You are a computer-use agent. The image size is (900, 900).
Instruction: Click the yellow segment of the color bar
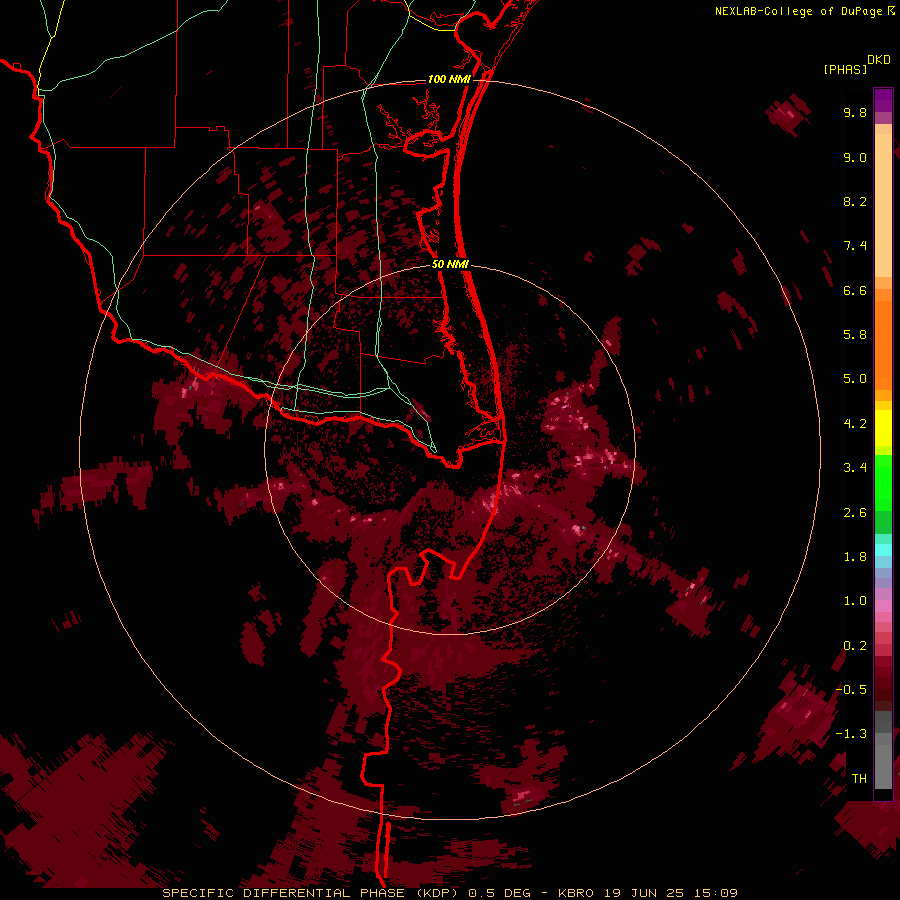click(x=883, y=427)
